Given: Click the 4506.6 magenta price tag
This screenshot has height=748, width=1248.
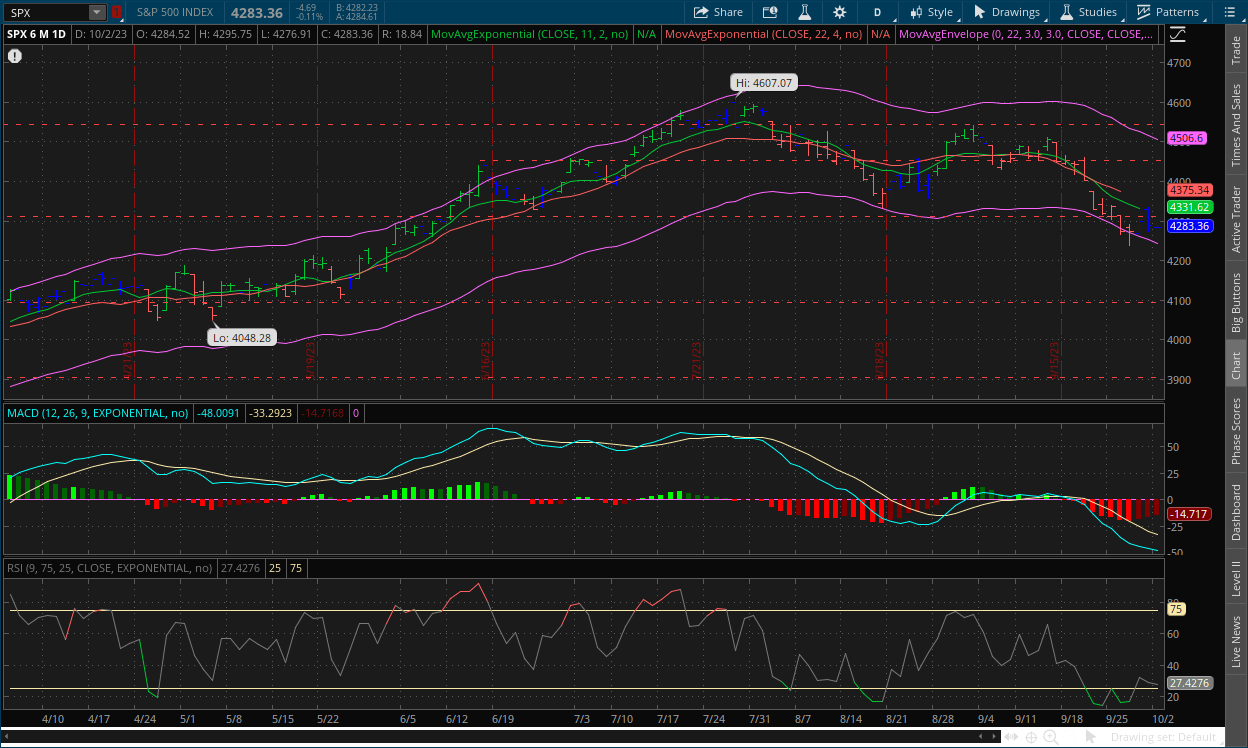Looking at the screenshot, I should [1187, 139].
